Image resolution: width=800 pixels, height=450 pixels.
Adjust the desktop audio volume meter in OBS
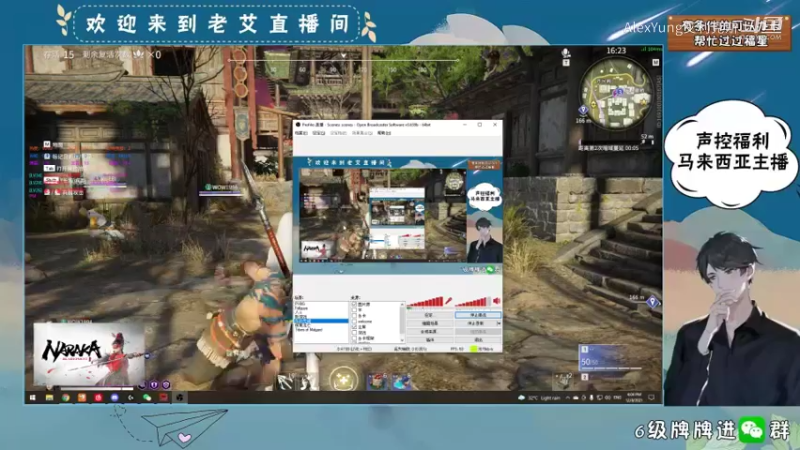point(472,302)
